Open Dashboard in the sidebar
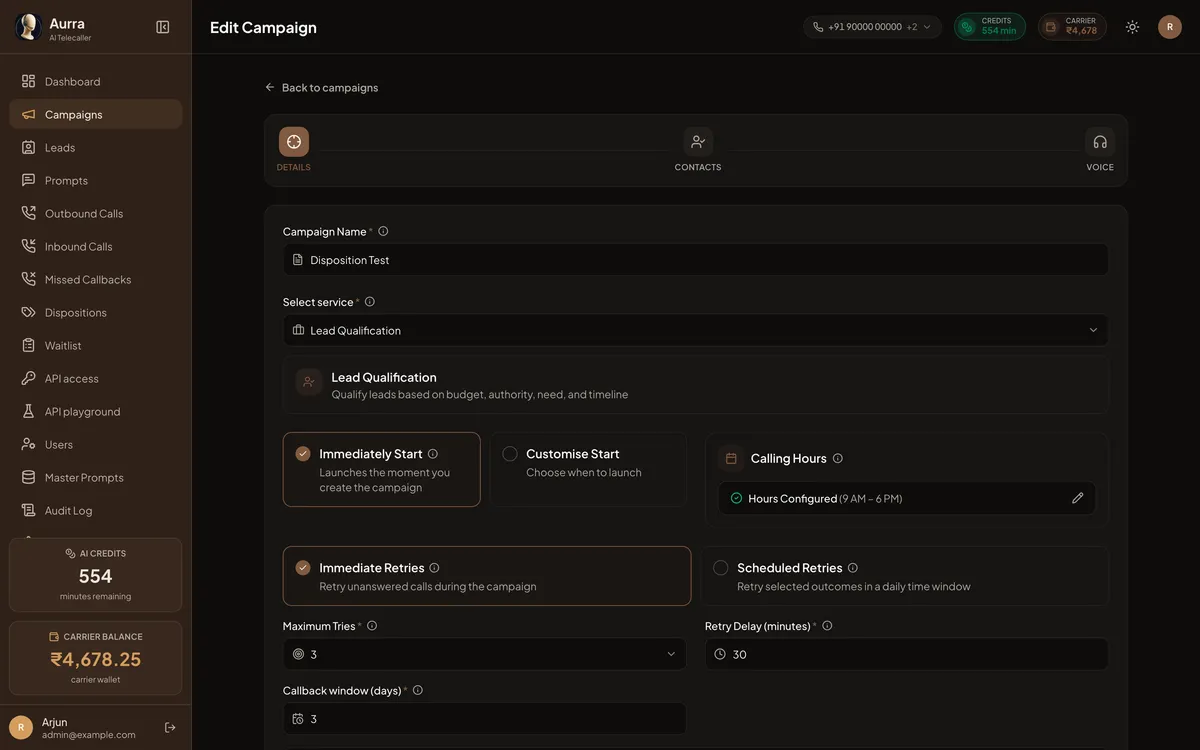This screenshot has width=1200, height=750. pos(96,81)
